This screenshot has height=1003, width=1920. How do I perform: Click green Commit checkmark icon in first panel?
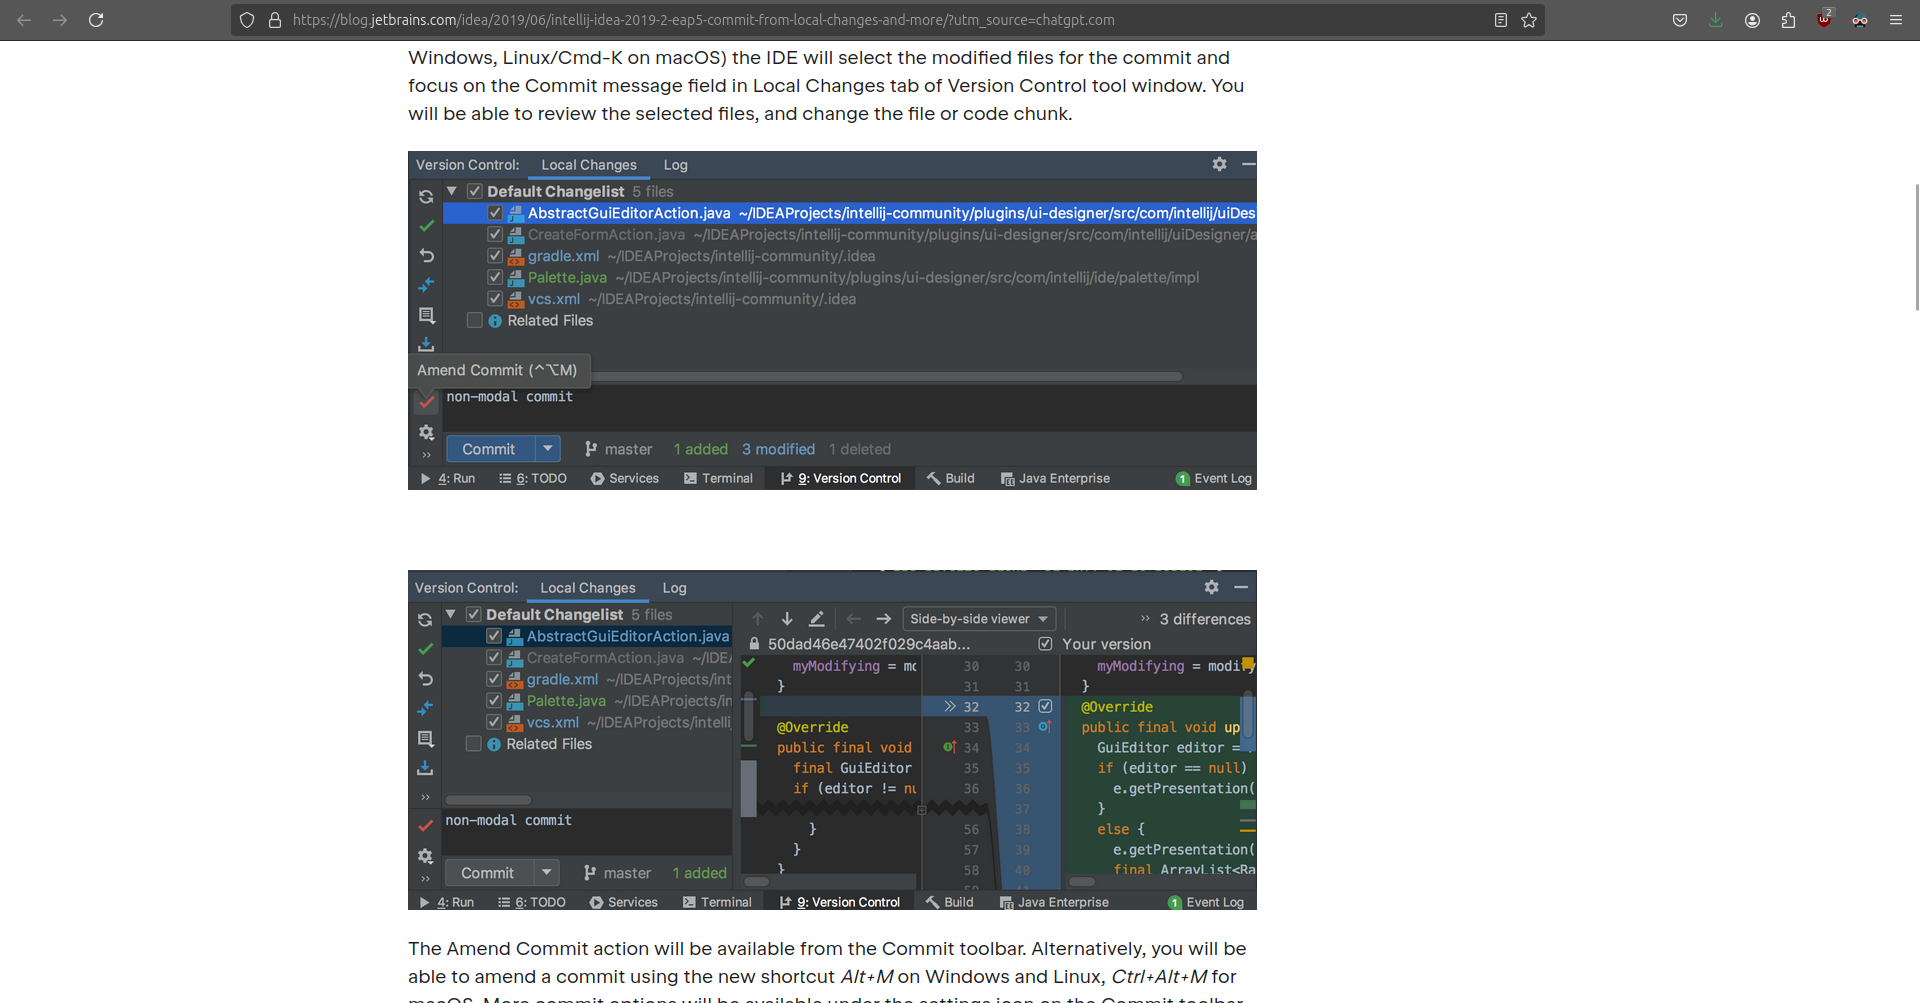pyautogui.click(x=426, y=226)
